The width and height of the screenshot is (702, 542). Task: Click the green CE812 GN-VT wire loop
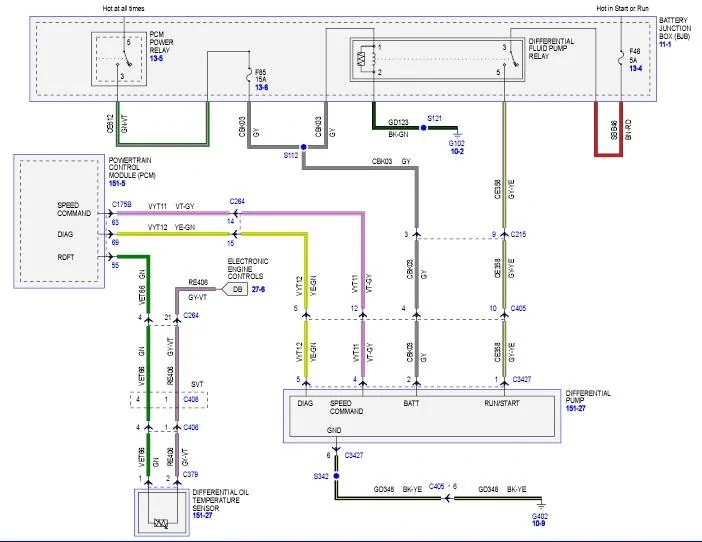[x=163, y=145]
